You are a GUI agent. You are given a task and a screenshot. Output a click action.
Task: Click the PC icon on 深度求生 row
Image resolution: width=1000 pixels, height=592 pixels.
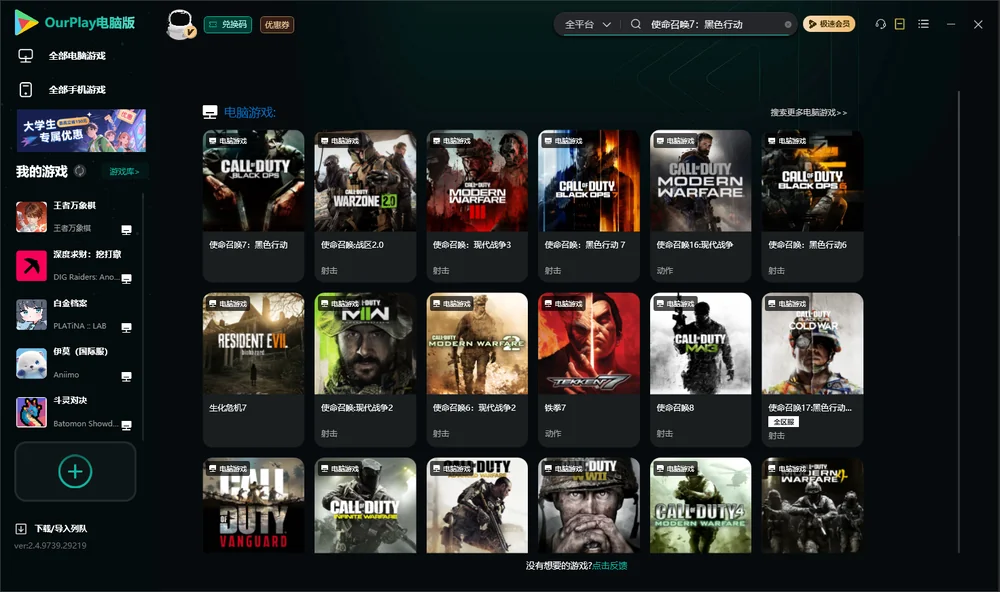pos(126,279)
